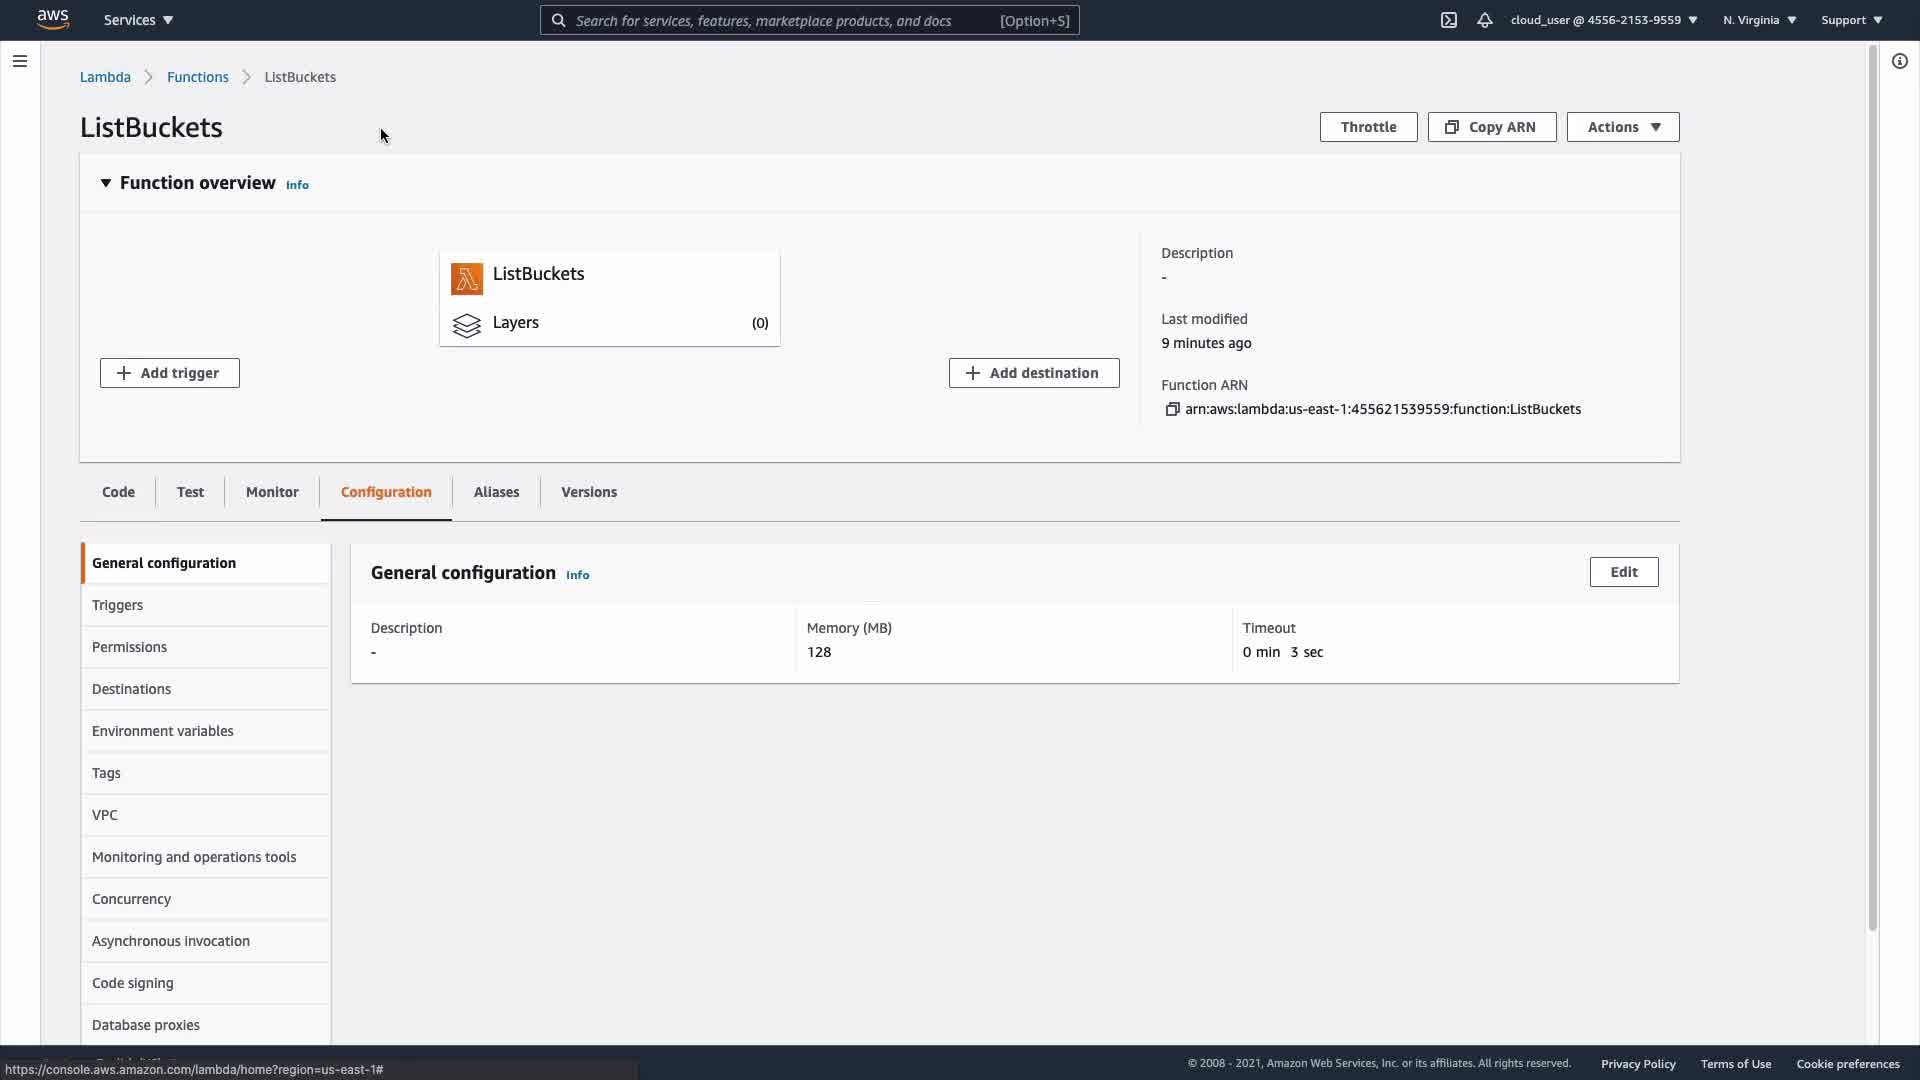Image resolution: width=1920 pixels, height=1080 pixels.
Task: Open the notifications bell icon
Action: pos(1484,20)
